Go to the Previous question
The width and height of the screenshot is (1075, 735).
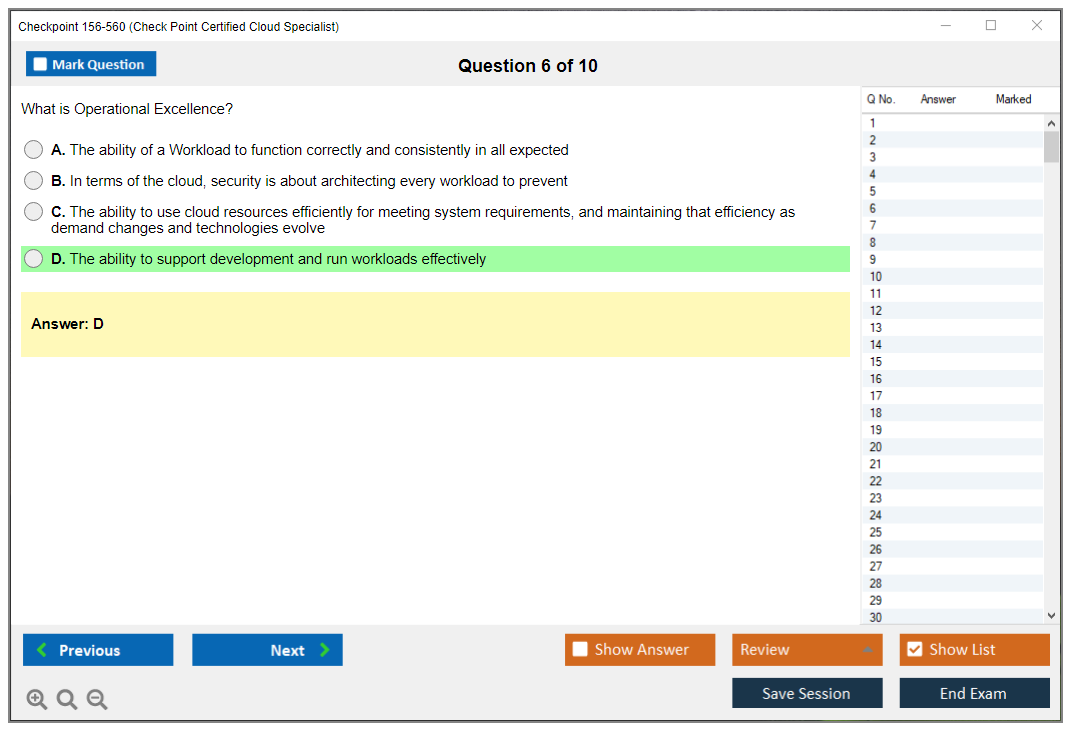tap(98, 650)
